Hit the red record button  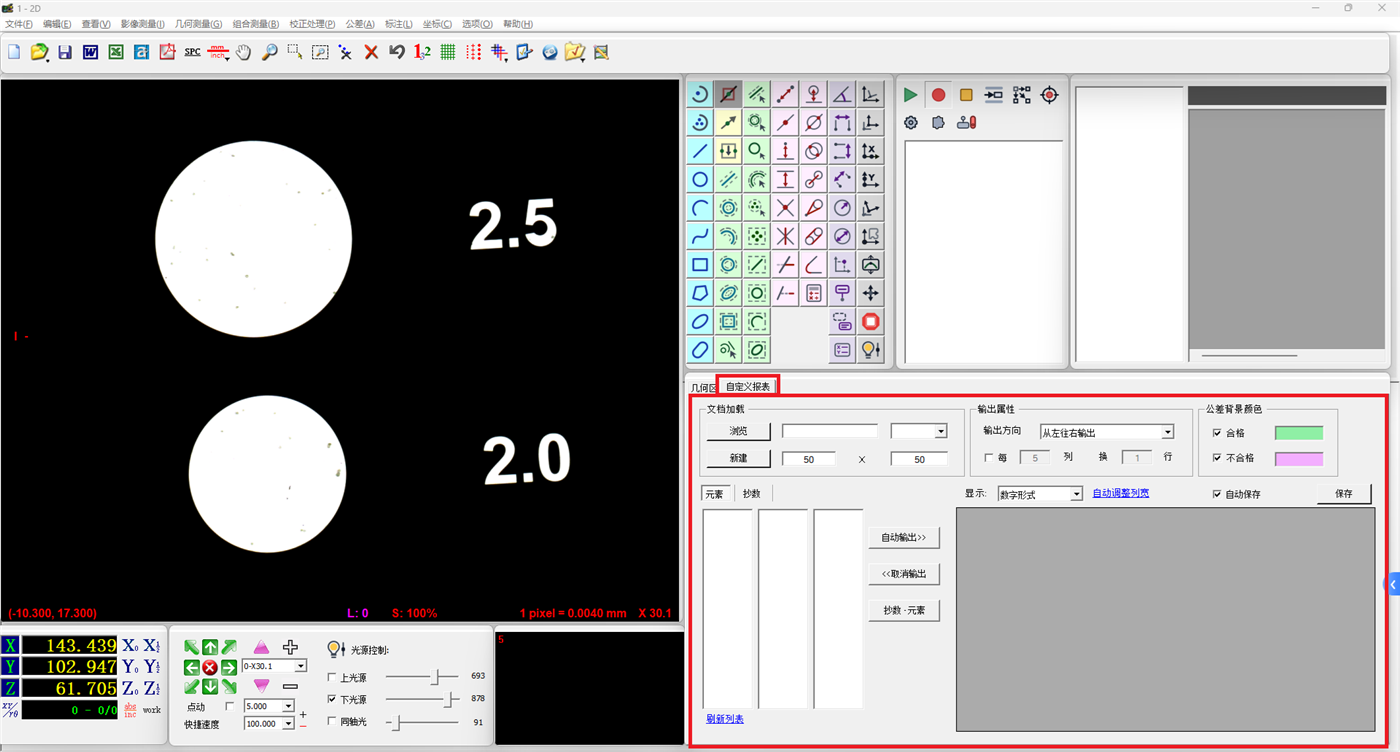938,95
